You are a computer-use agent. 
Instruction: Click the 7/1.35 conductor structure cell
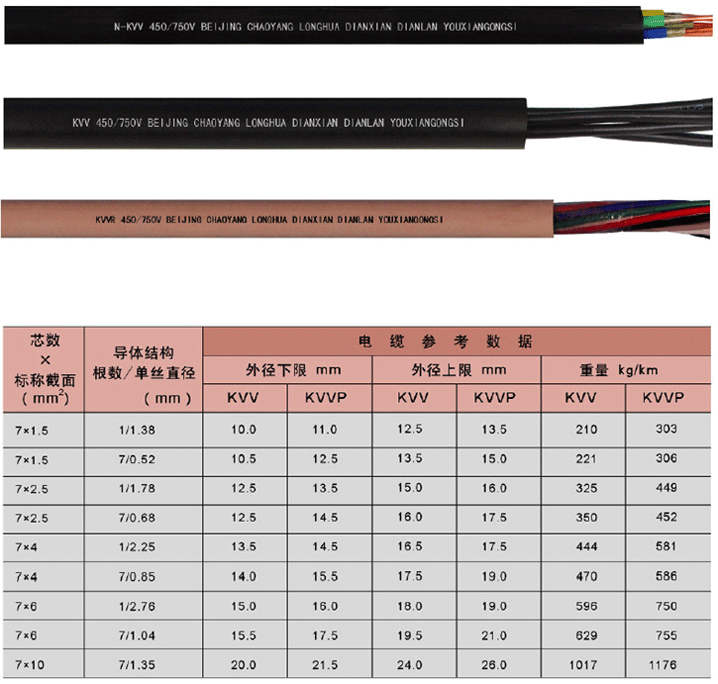144,665
